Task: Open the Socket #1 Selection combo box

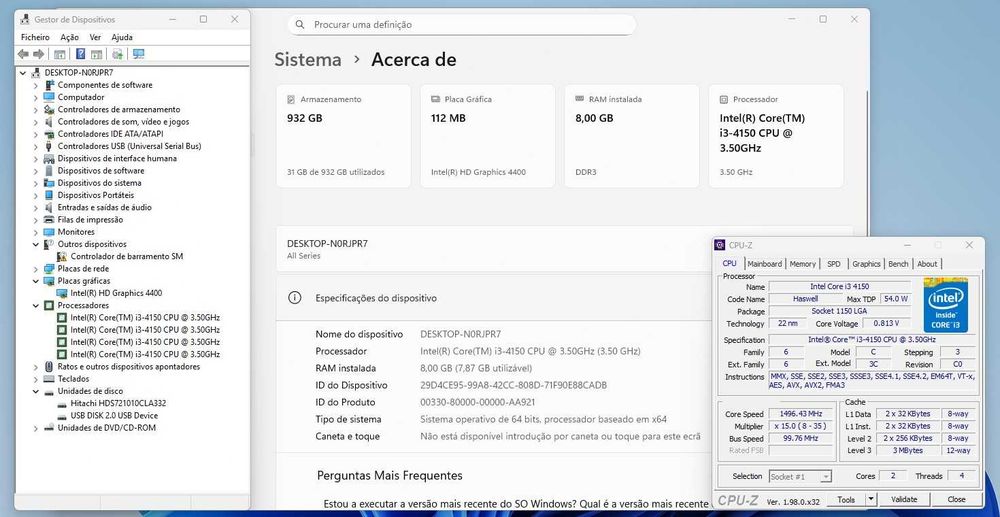Action: coord(800,476)
